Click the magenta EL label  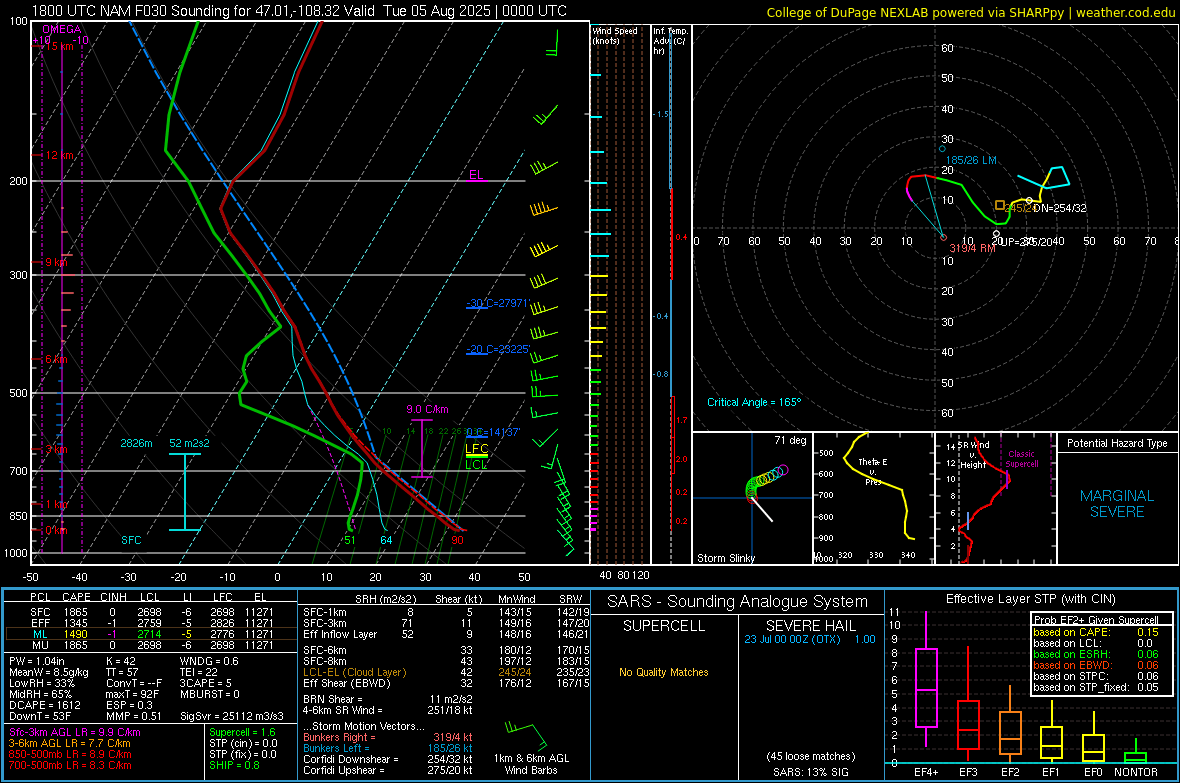coord(476,175)
